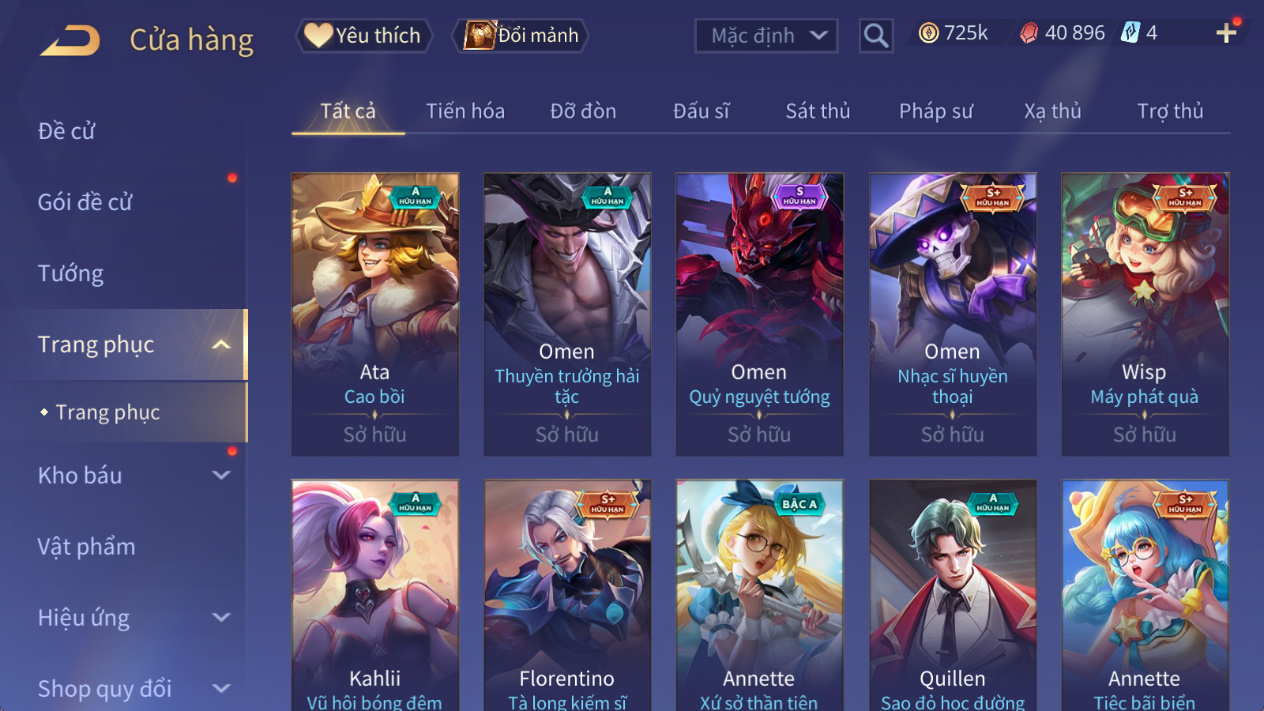Open the Tướng sidebar menu item

[70, 274]
